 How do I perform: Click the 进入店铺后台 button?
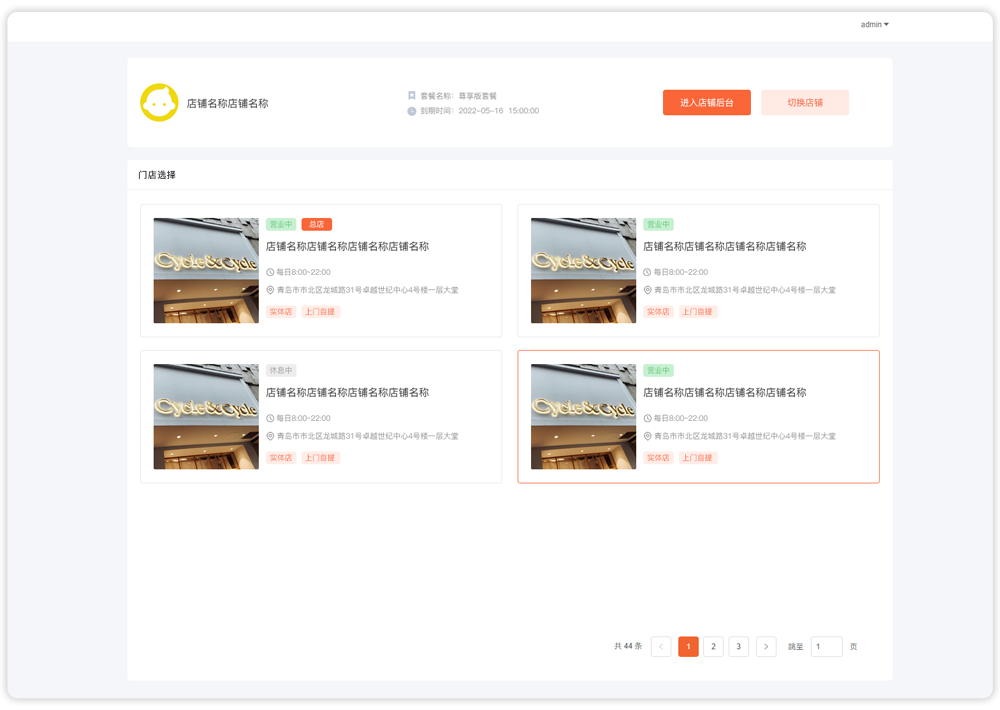707,103
